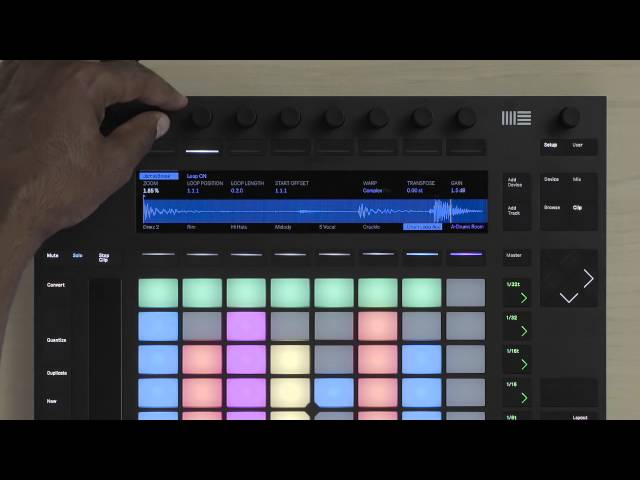Tap the second-row pink pad in Crackle column

coord(378,326)
